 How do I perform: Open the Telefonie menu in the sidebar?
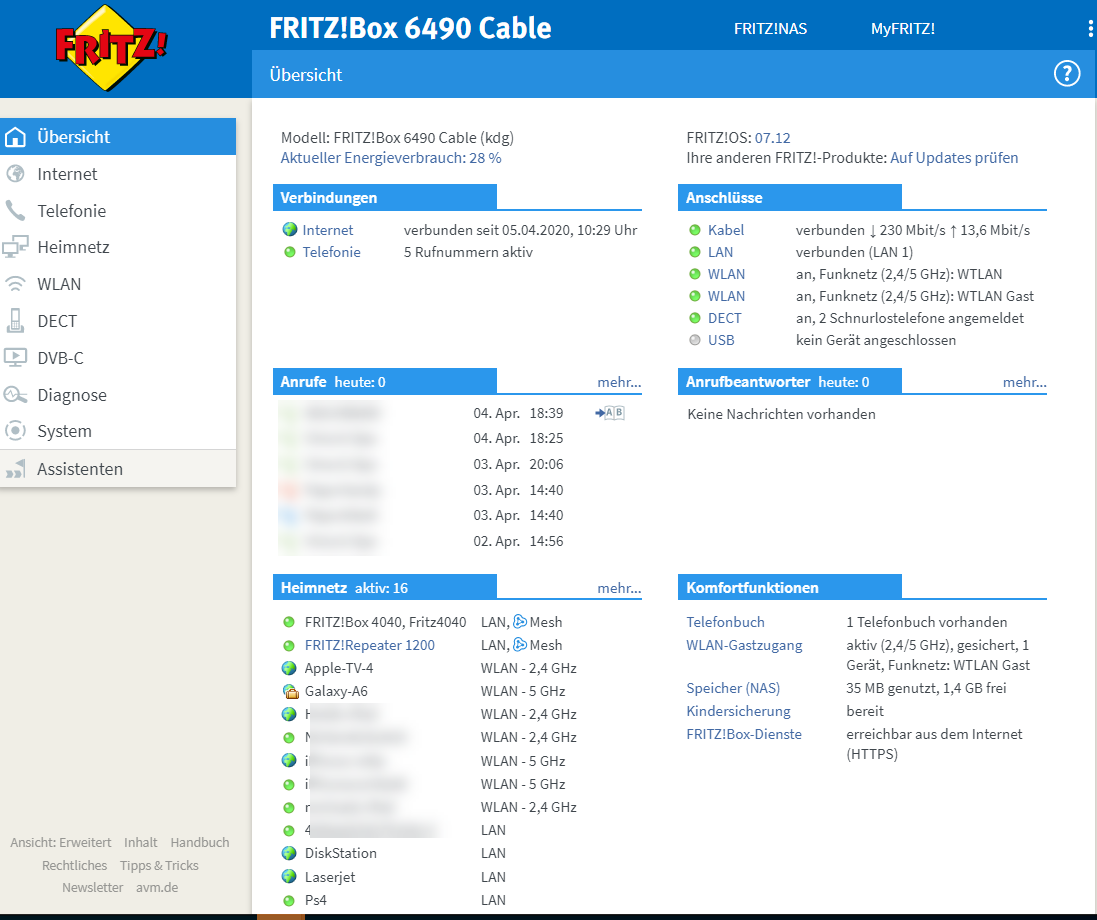[x=118, y=211]
